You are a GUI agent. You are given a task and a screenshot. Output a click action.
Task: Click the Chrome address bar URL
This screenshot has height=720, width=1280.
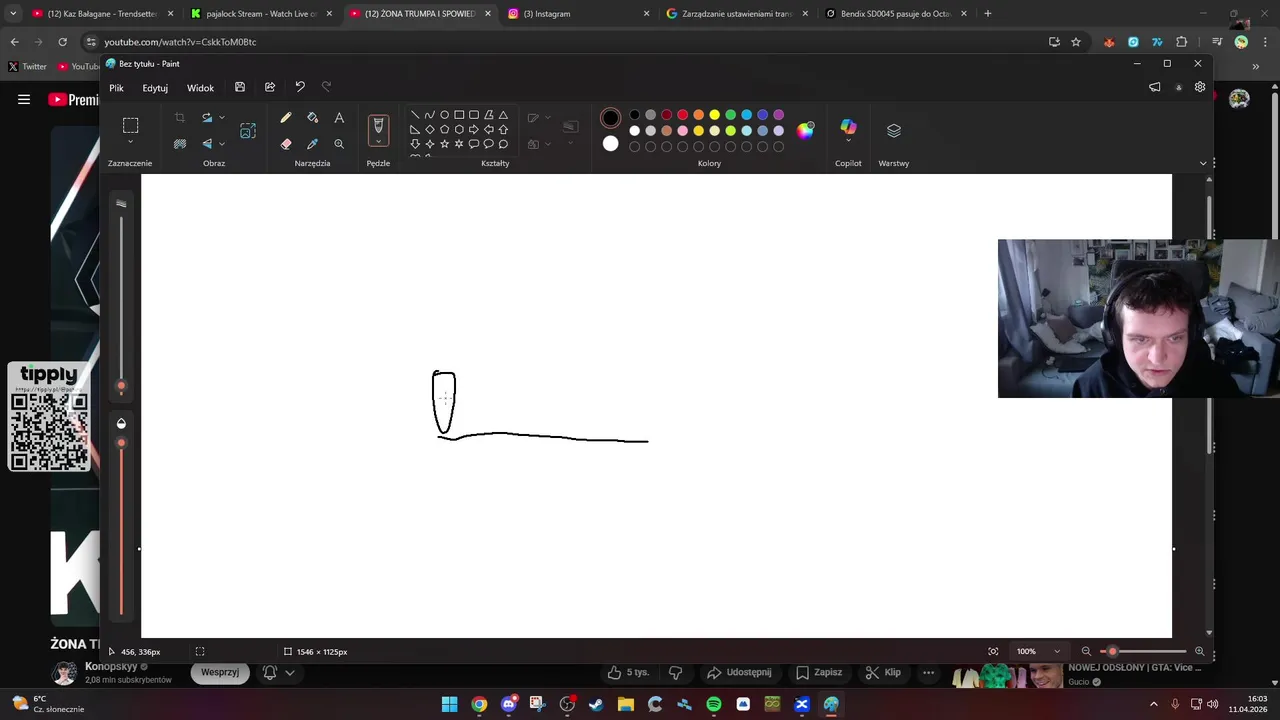point(180,42)
